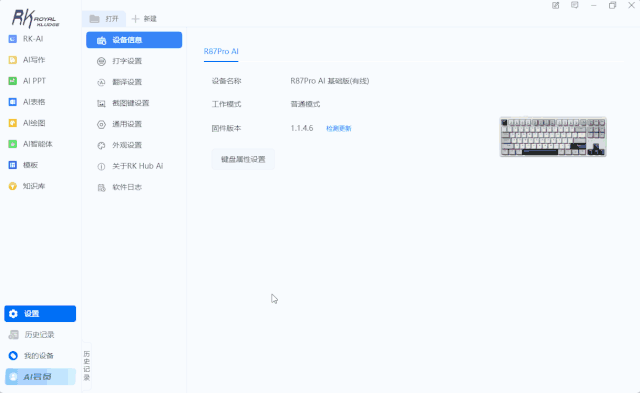The image size is (640, 393).
Task: Open 历史记录 in the left sidebar
Action: coord(31,335)
